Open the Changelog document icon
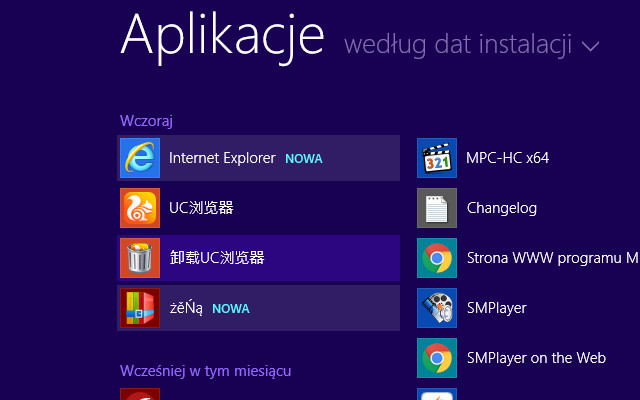The width and height of the screenshot is (640, 400). pyautogui.click(x=437, y=208)
